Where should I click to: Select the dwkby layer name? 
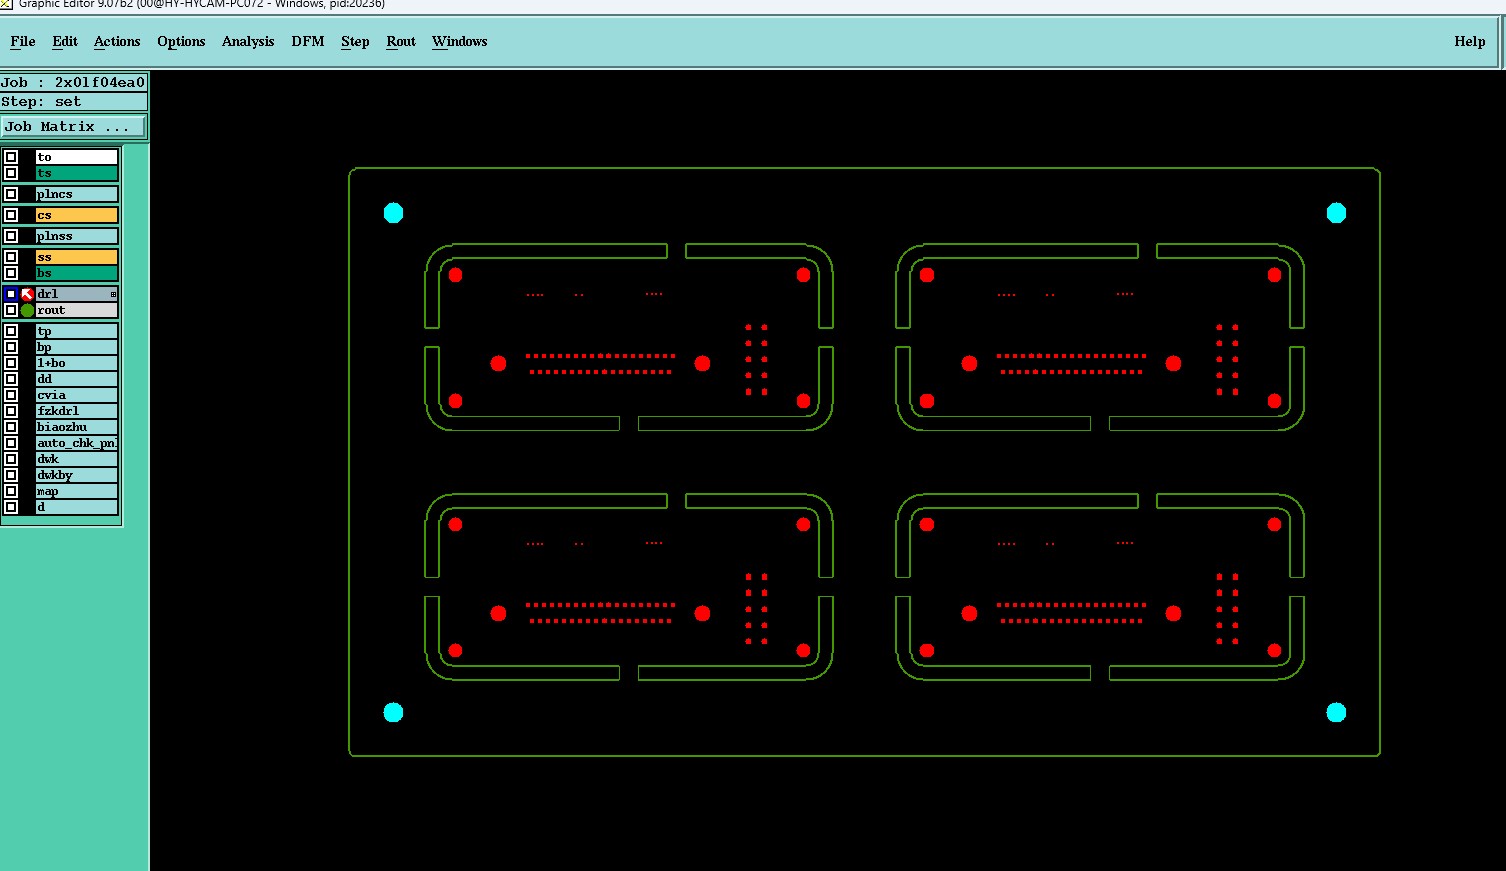click(x=77, y=475)
